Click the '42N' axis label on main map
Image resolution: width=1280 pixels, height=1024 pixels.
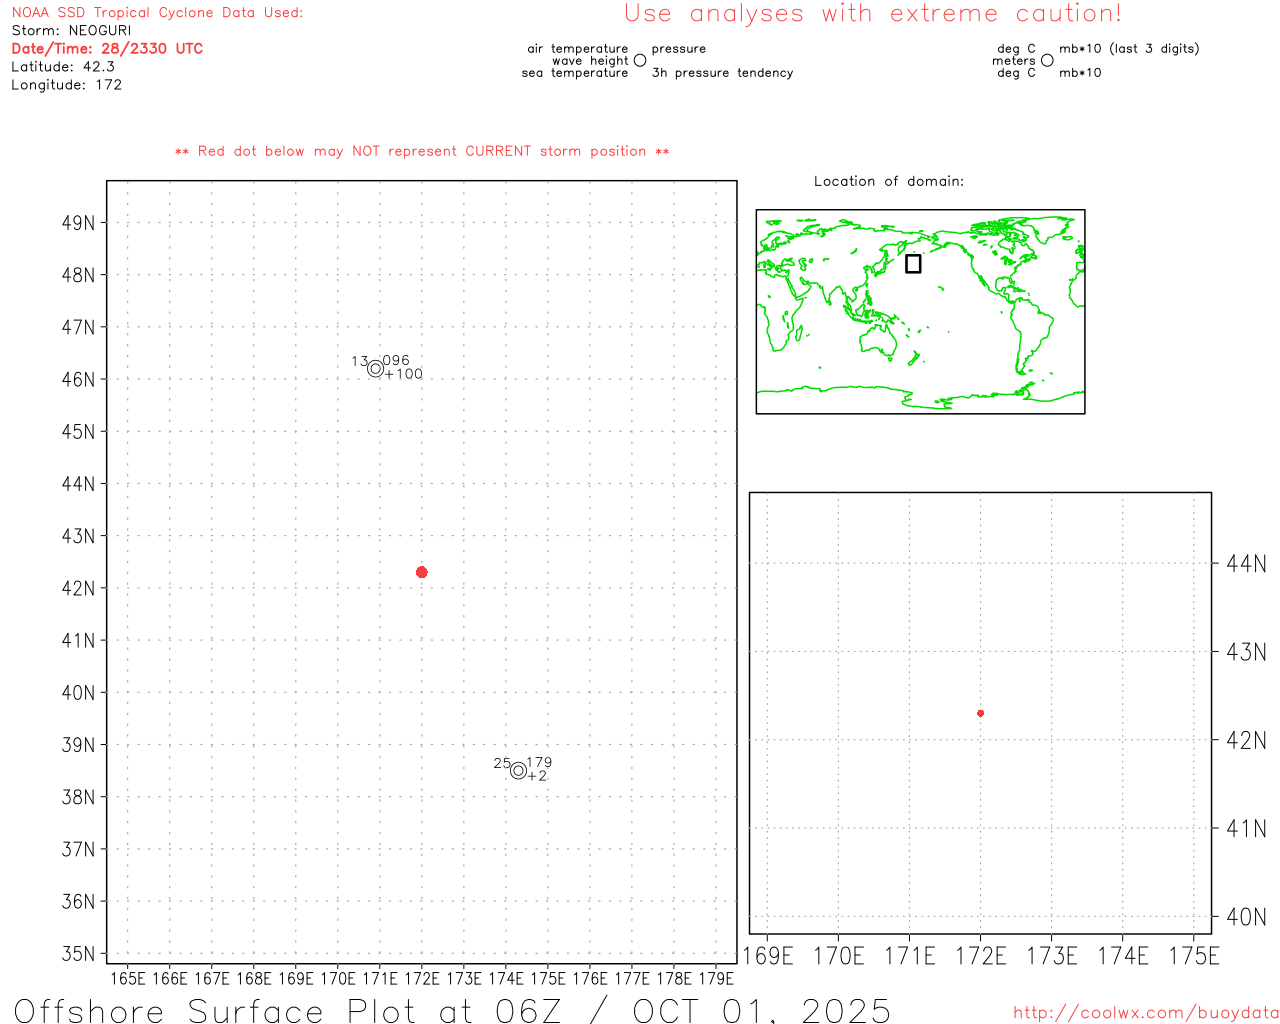point(78,588)
